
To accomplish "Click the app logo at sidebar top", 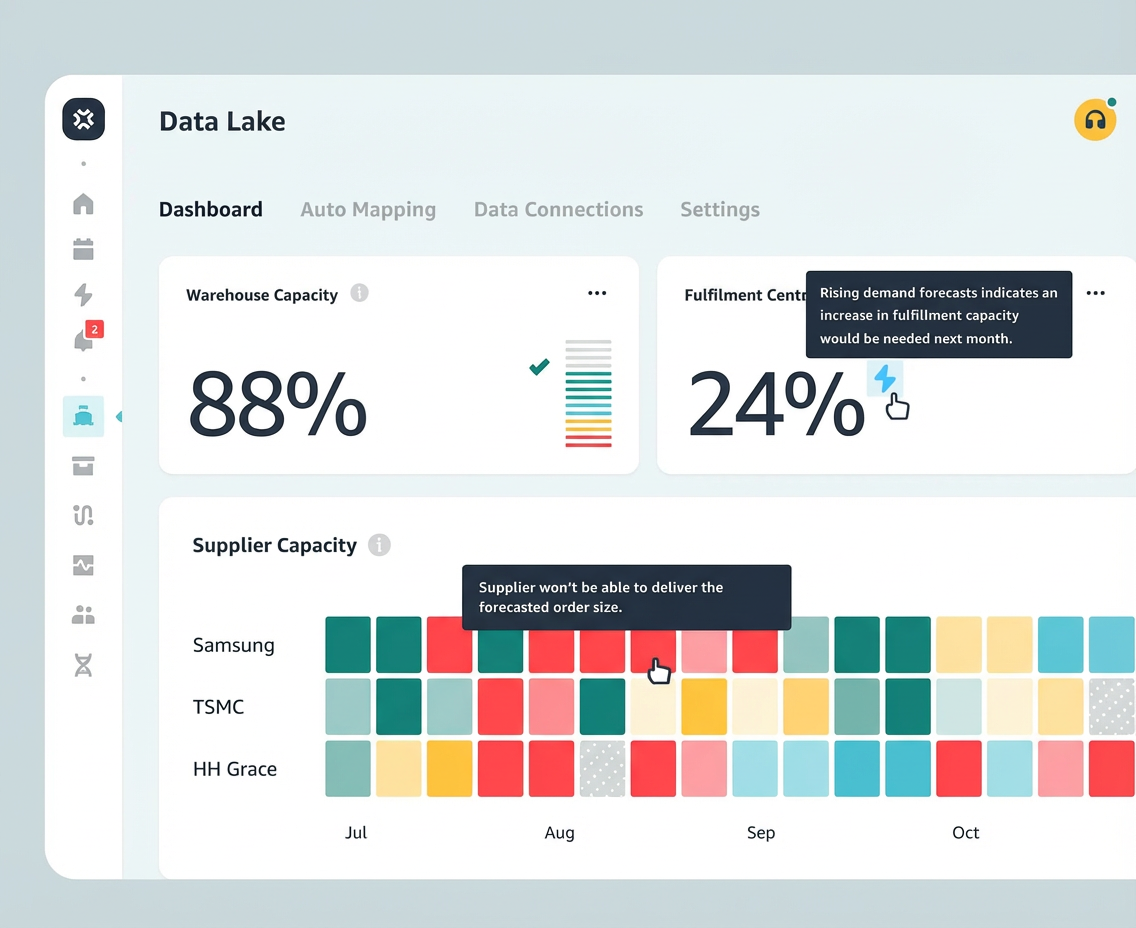I will click(x=84, y=120).
